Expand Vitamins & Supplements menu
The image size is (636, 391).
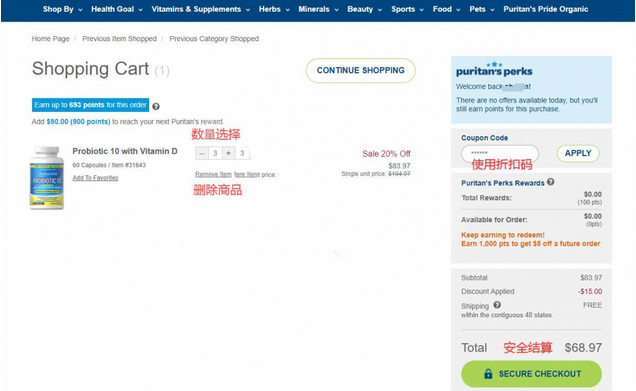[200, 9]
